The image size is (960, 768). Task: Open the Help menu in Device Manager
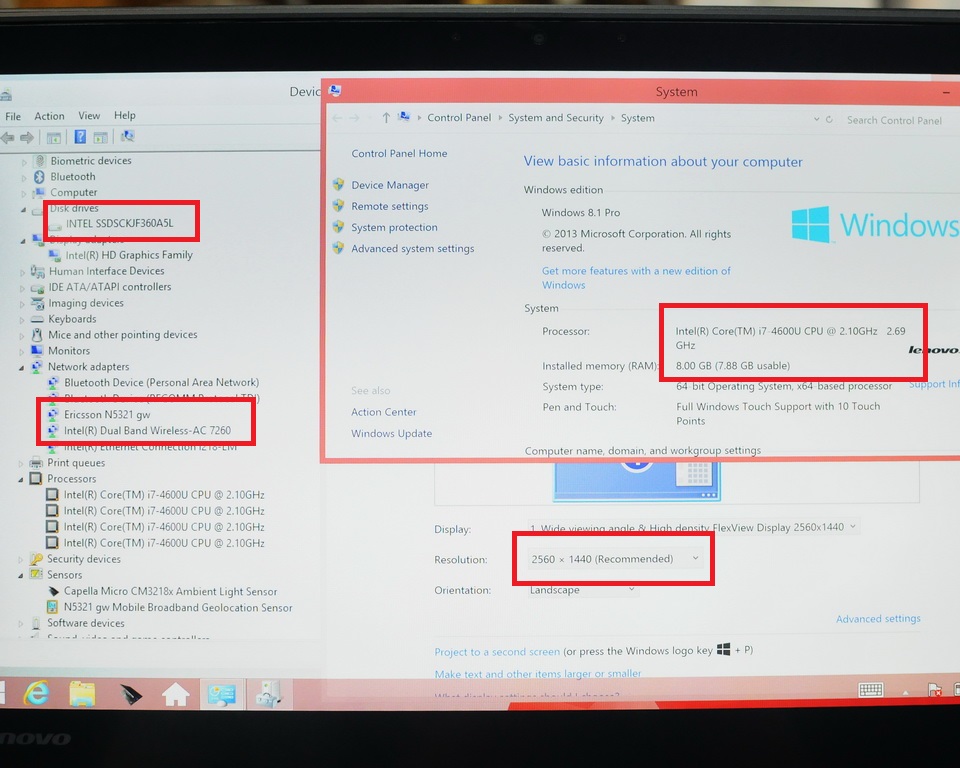(x=125, y=115)
